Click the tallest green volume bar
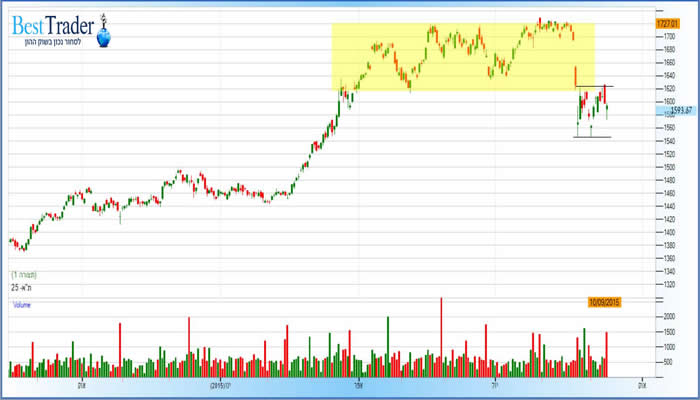This screenshot has width=700, height=400. point(389,344)
